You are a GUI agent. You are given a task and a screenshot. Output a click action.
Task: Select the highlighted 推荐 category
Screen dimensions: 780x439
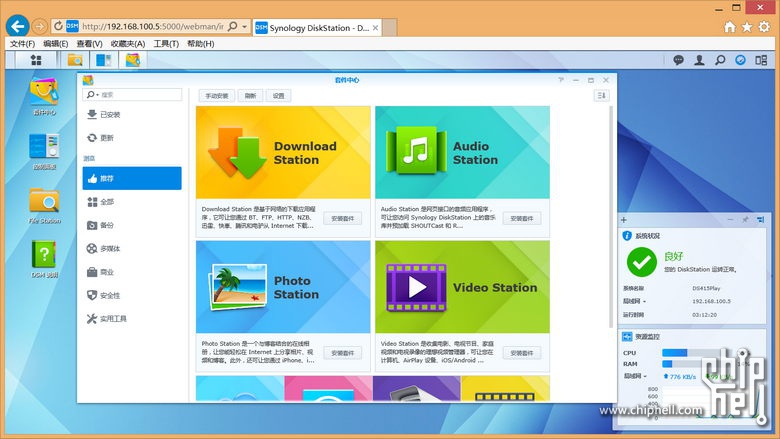pyautogui.click(x=132, y=178)
